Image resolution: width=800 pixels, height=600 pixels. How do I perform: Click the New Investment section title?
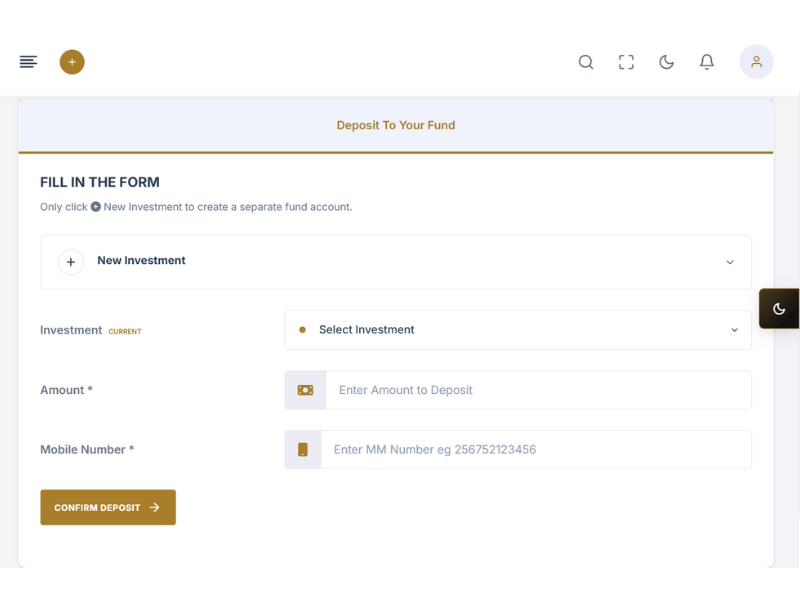141,260
